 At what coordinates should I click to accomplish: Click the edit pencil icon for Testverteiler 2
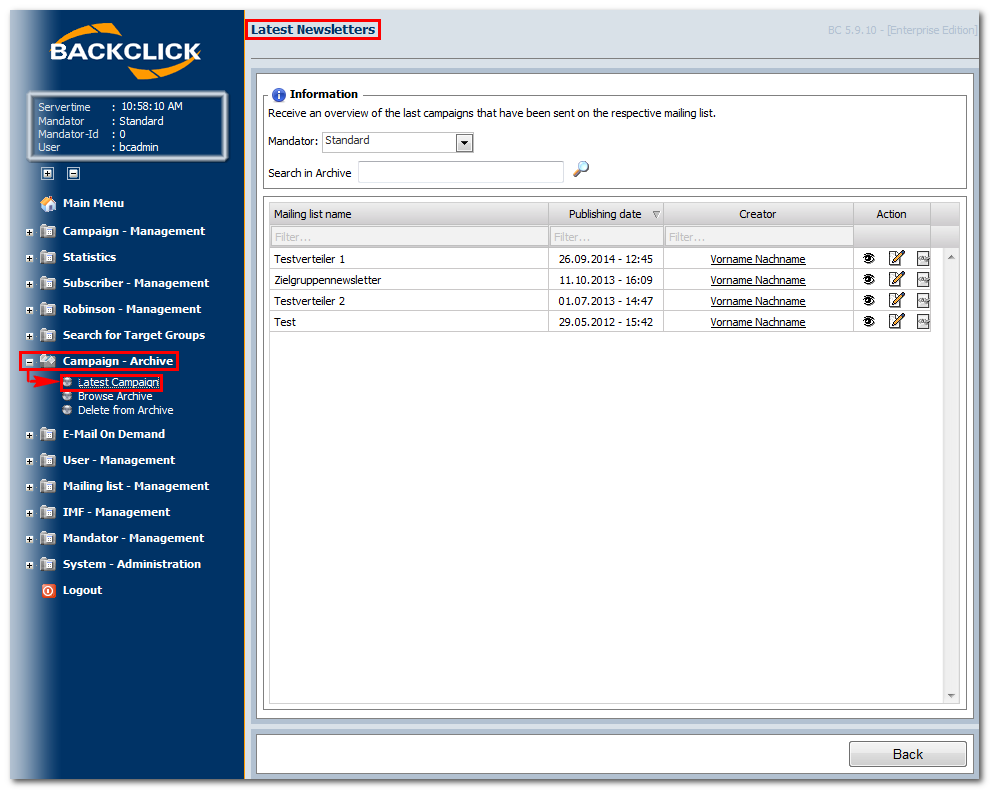897,300
